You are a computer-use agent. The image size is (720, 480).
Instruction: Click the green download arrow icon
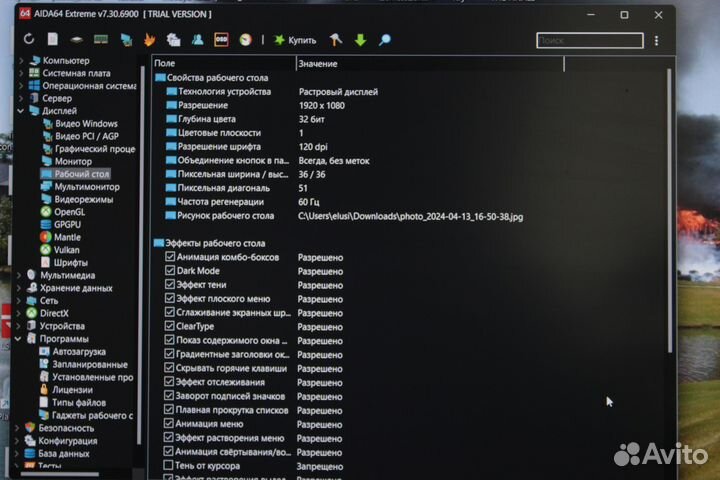(x=360, y=40)
